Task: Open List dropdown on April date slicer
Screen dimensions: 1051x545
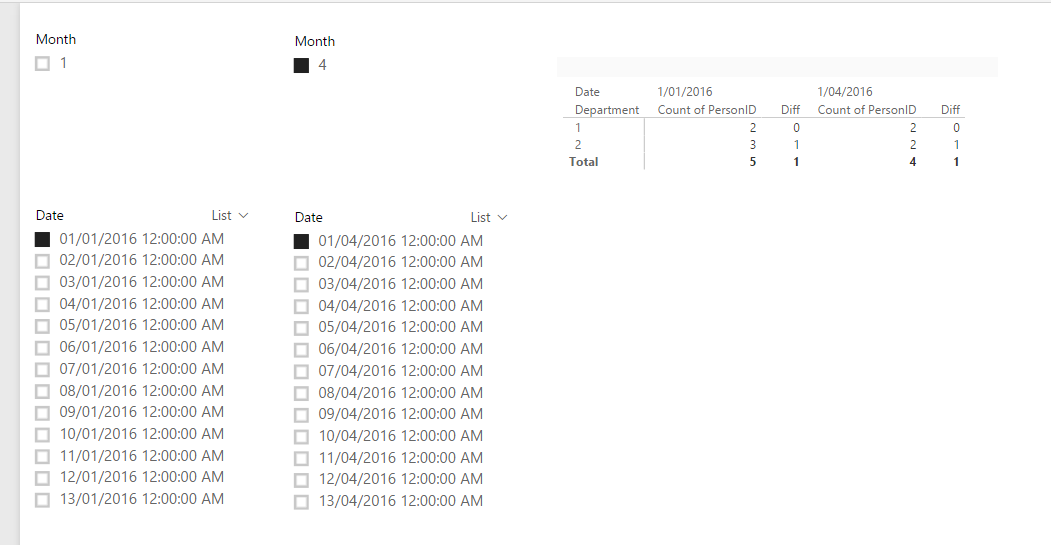Action: click(489, 217)
